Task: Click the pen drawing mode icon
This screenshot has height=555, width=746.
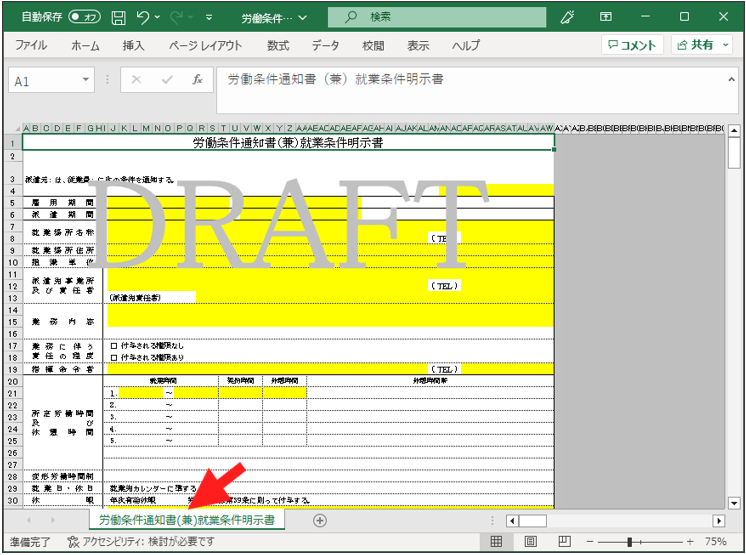Action: [x=567, y=17]
